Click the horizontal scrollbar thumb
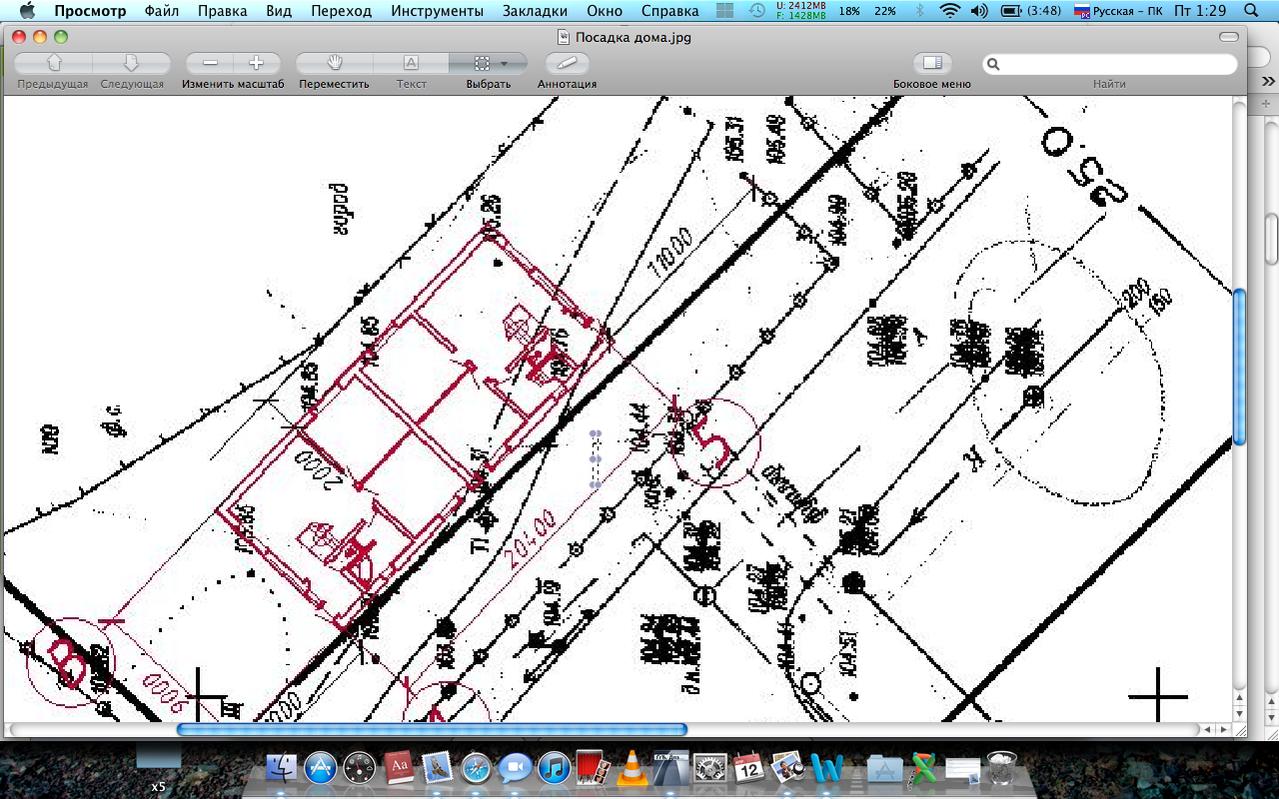Screen dimensions: 1279x799 coord(432,730)
